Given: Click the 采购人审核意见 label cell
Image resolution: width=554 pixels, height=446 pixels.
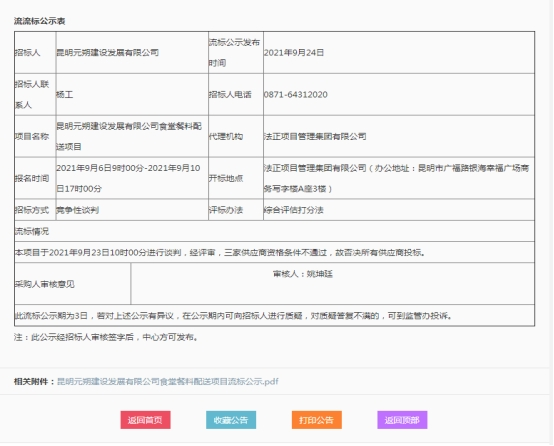Looking at the screenshot, I should tap(72, 284).
